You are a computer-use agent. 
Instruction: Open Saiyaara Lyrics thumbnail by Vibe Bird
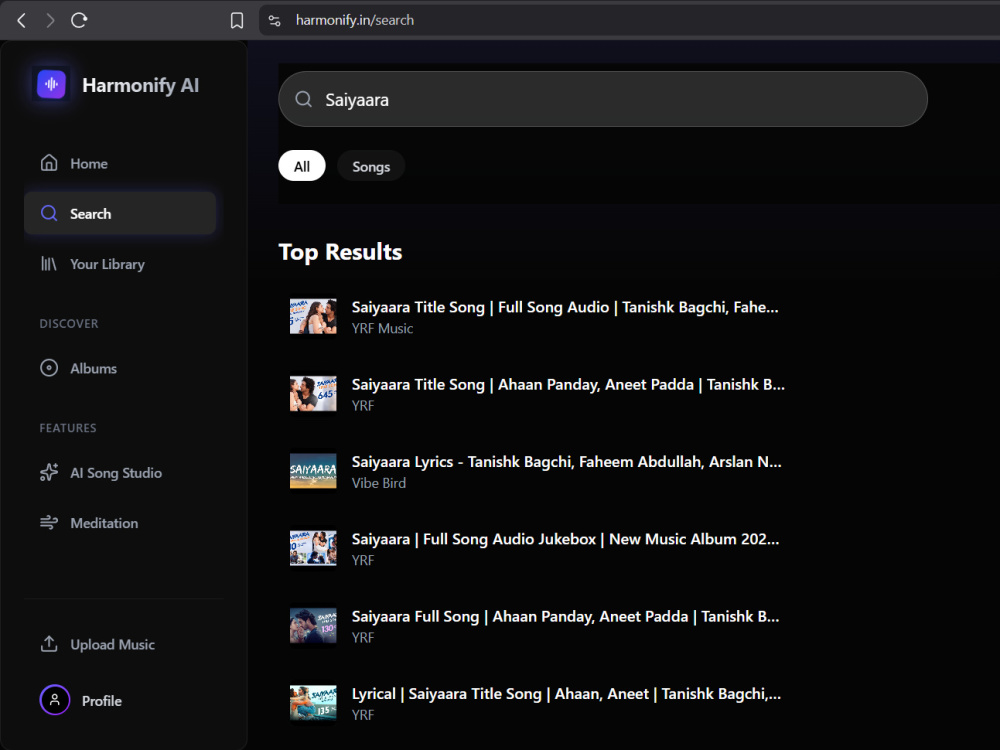[x=313, y=471]
